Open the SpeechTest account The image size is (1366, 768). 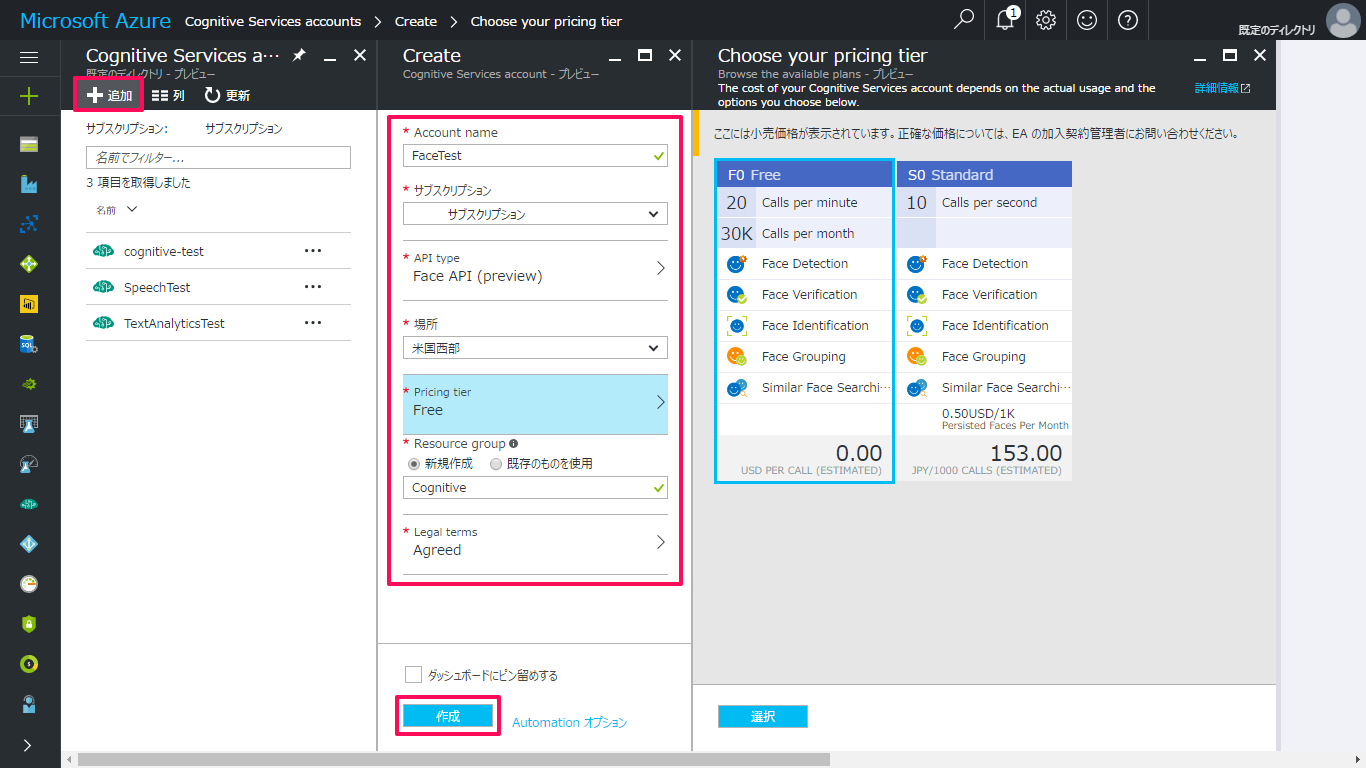coord(157,287)
